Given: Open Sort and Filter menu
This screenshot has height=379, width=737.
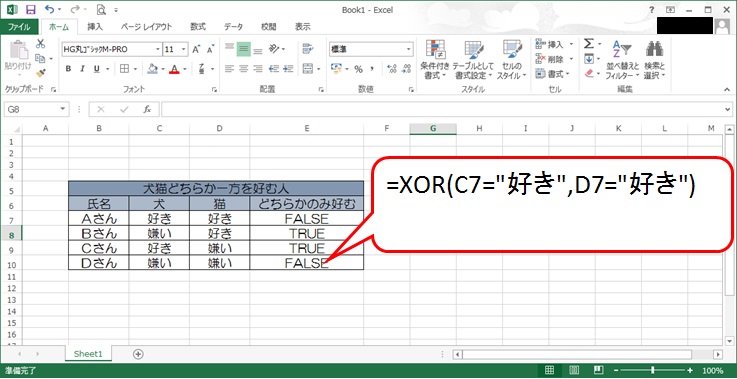Looking at the screenshot, I should tap(622, 60).
